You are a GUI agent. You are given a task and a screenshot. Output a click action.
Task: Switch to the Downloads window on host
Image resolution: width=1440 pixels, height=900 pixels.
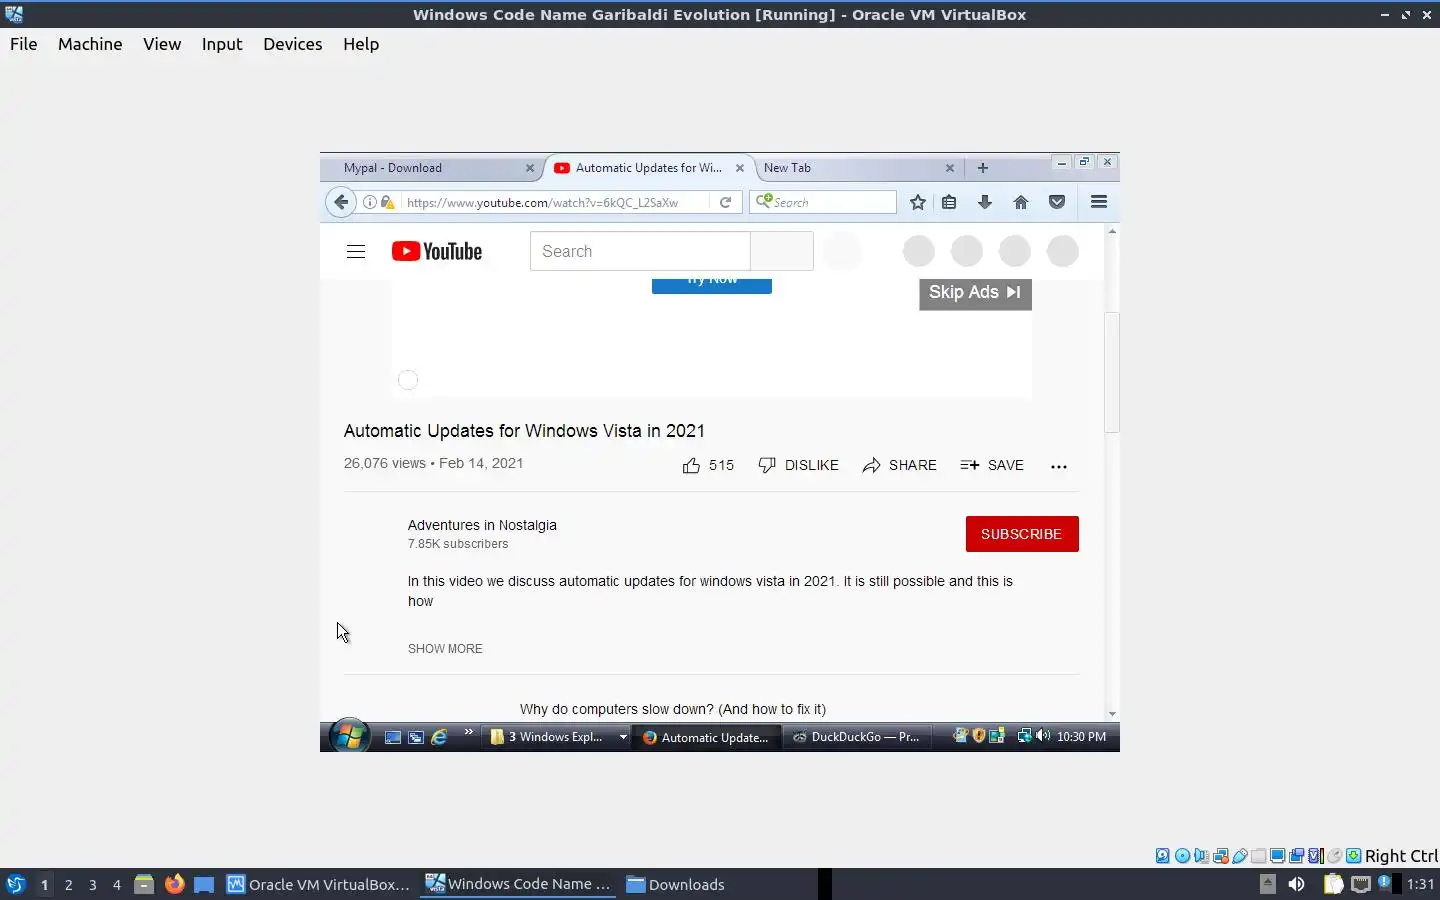tap(676, 884)
